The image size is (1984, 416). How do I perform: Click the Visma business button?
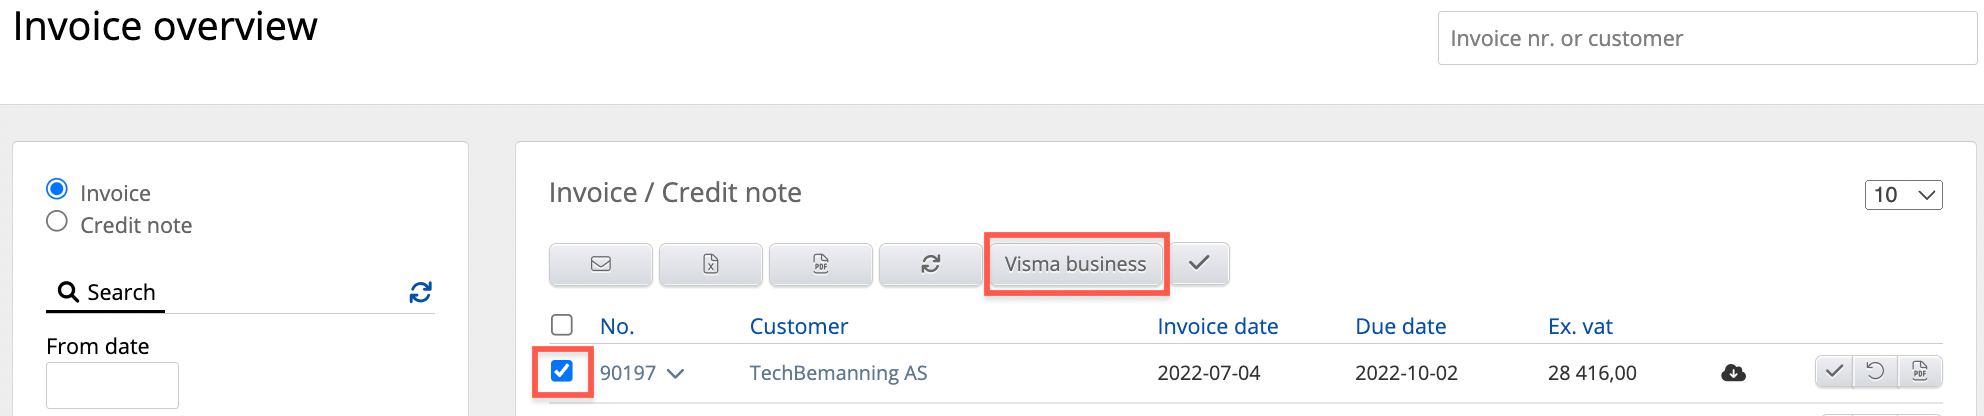pos(1075,264)
